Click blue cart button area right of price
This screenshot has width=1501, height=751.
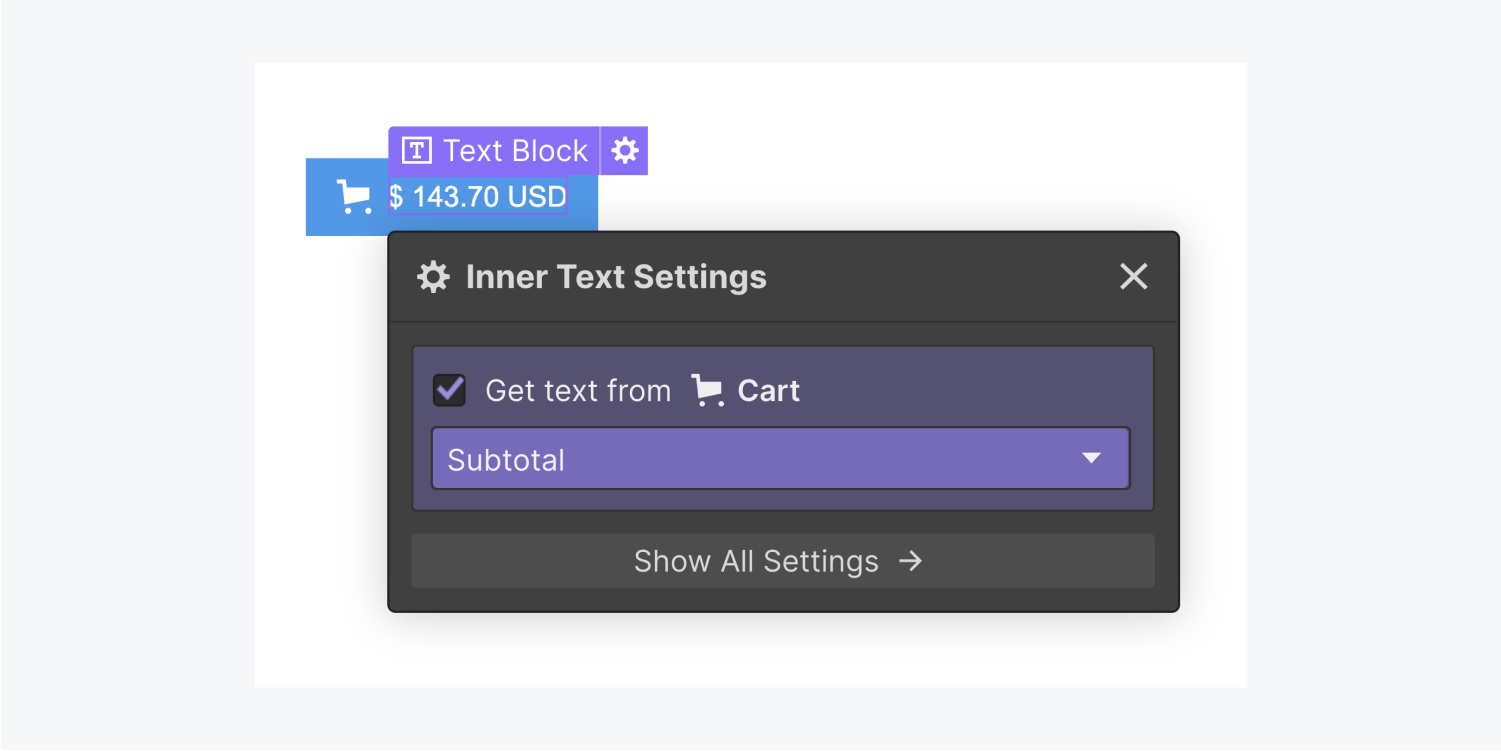(x=583, y=197)
